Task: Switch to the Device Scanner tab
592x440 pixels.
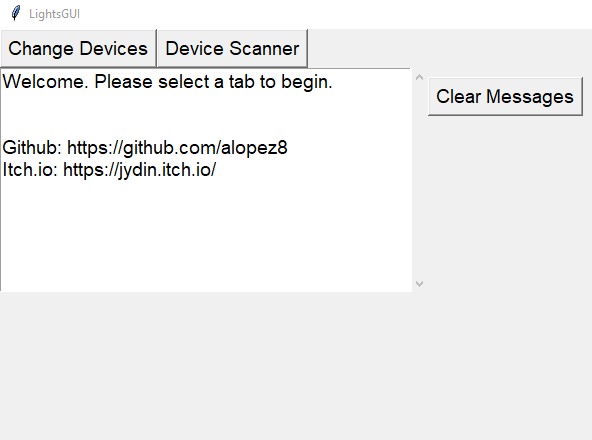Action: pyautogui.click(x=232, y=49)
